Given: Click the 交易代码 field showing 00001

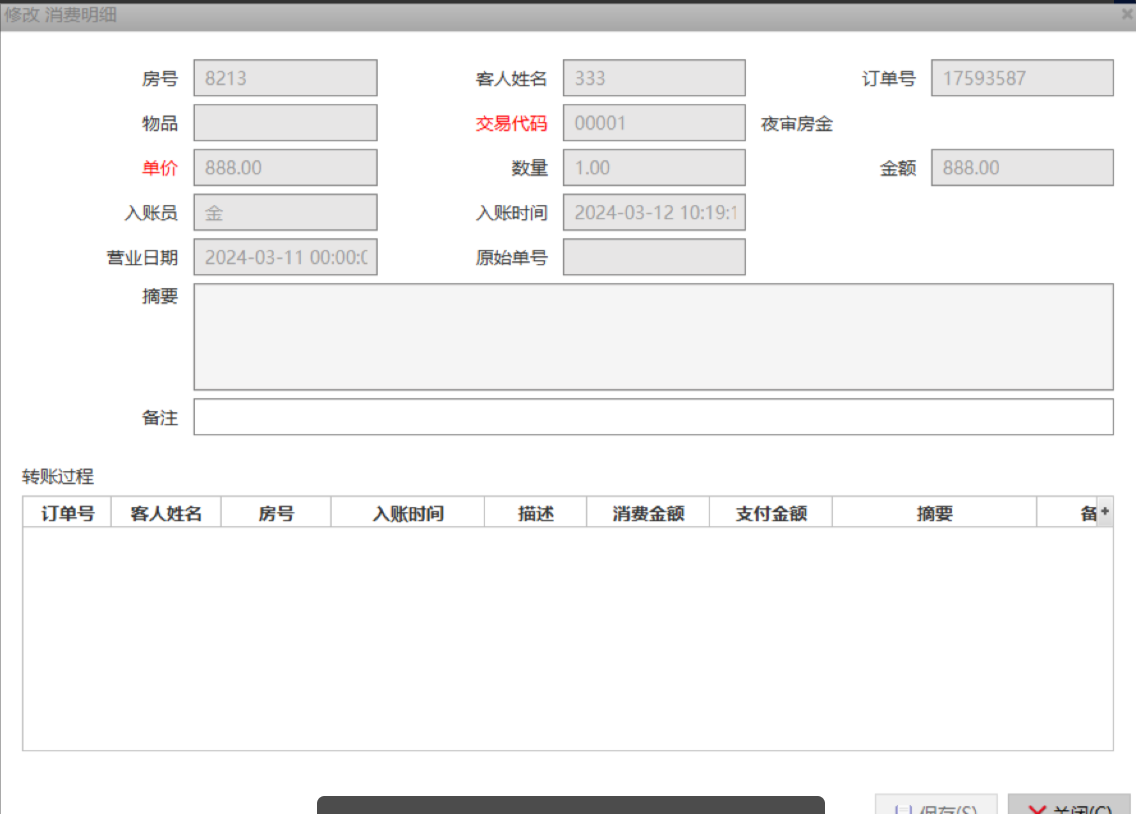Looking at the screenshot, I should point(654,123).
